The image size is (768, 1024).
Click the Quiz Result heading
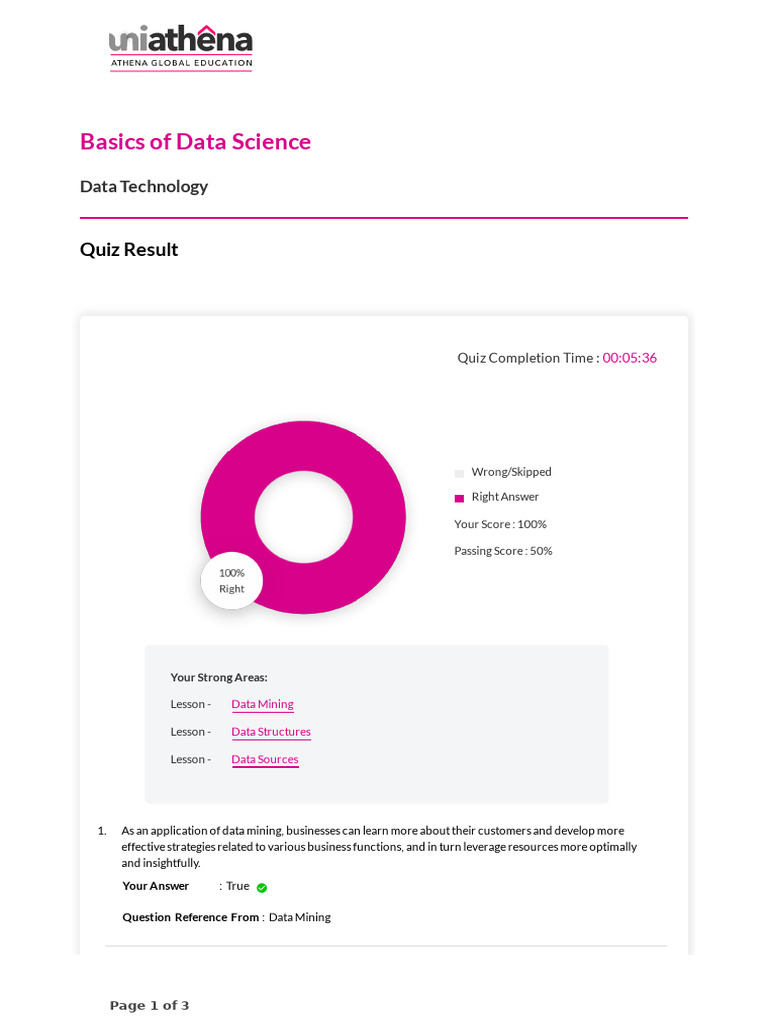pos(129,249)
